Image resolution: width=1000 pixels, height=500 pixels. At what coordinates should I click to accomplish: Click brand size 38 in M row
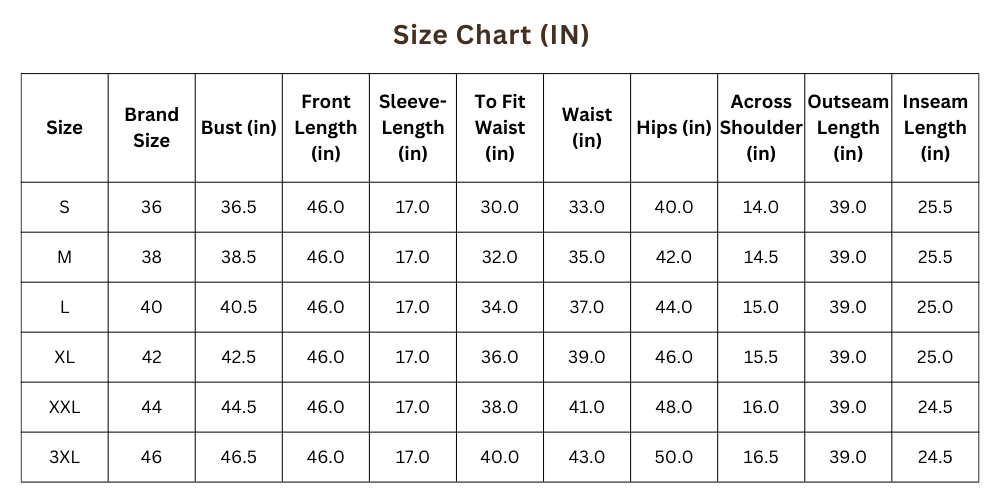(x=151, y=257)
